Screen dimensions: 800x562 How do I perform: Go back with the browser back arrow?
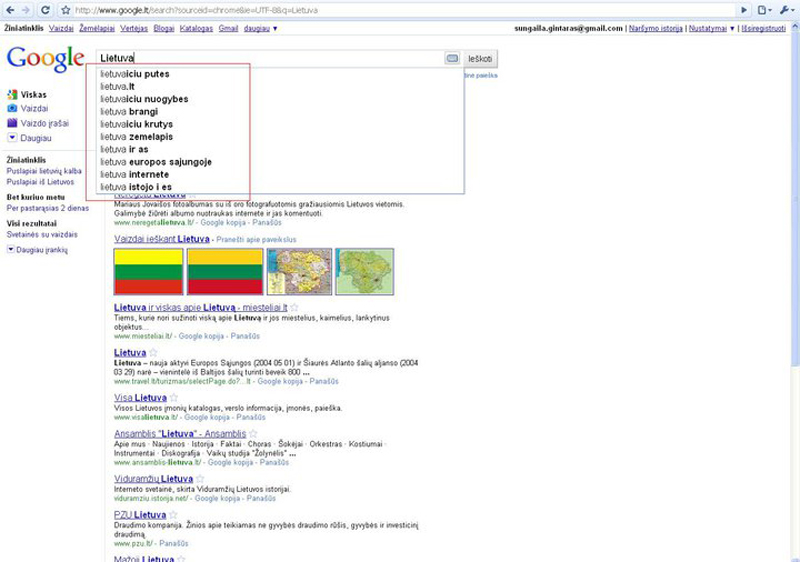[x=10, y=10]
